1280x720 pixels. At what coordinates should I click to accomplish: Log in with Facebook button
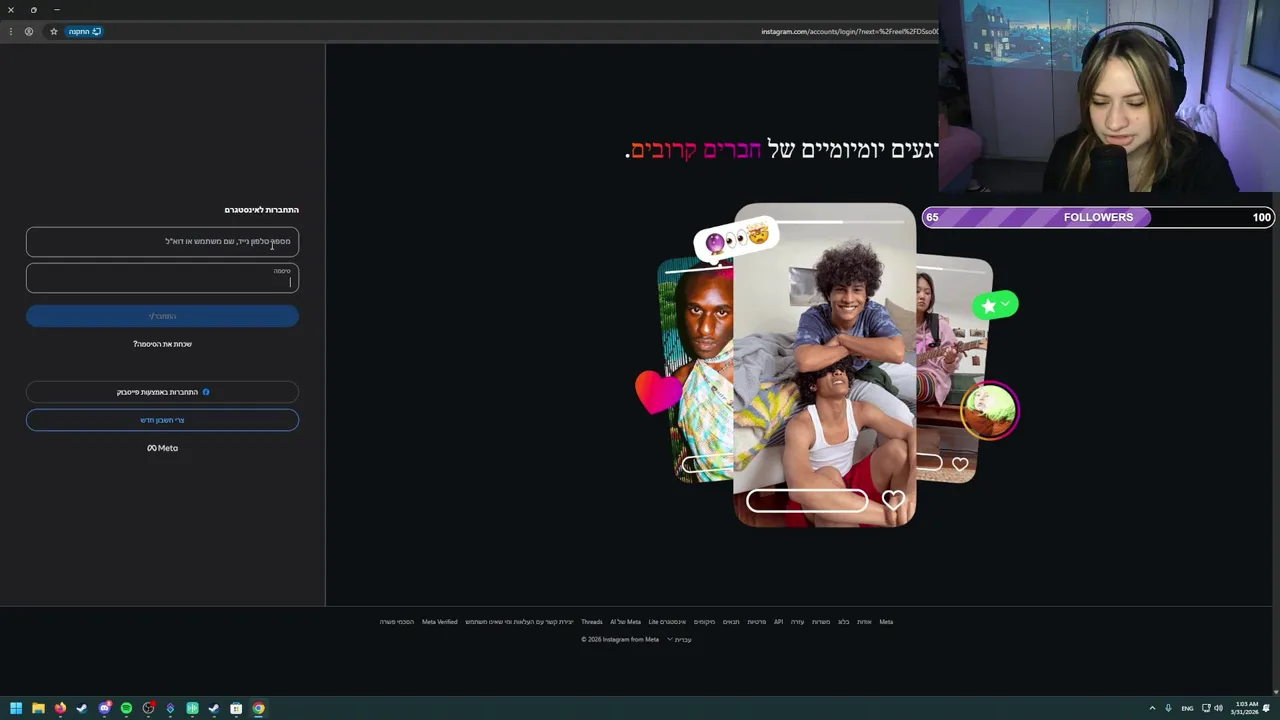(x=162, y=392)
